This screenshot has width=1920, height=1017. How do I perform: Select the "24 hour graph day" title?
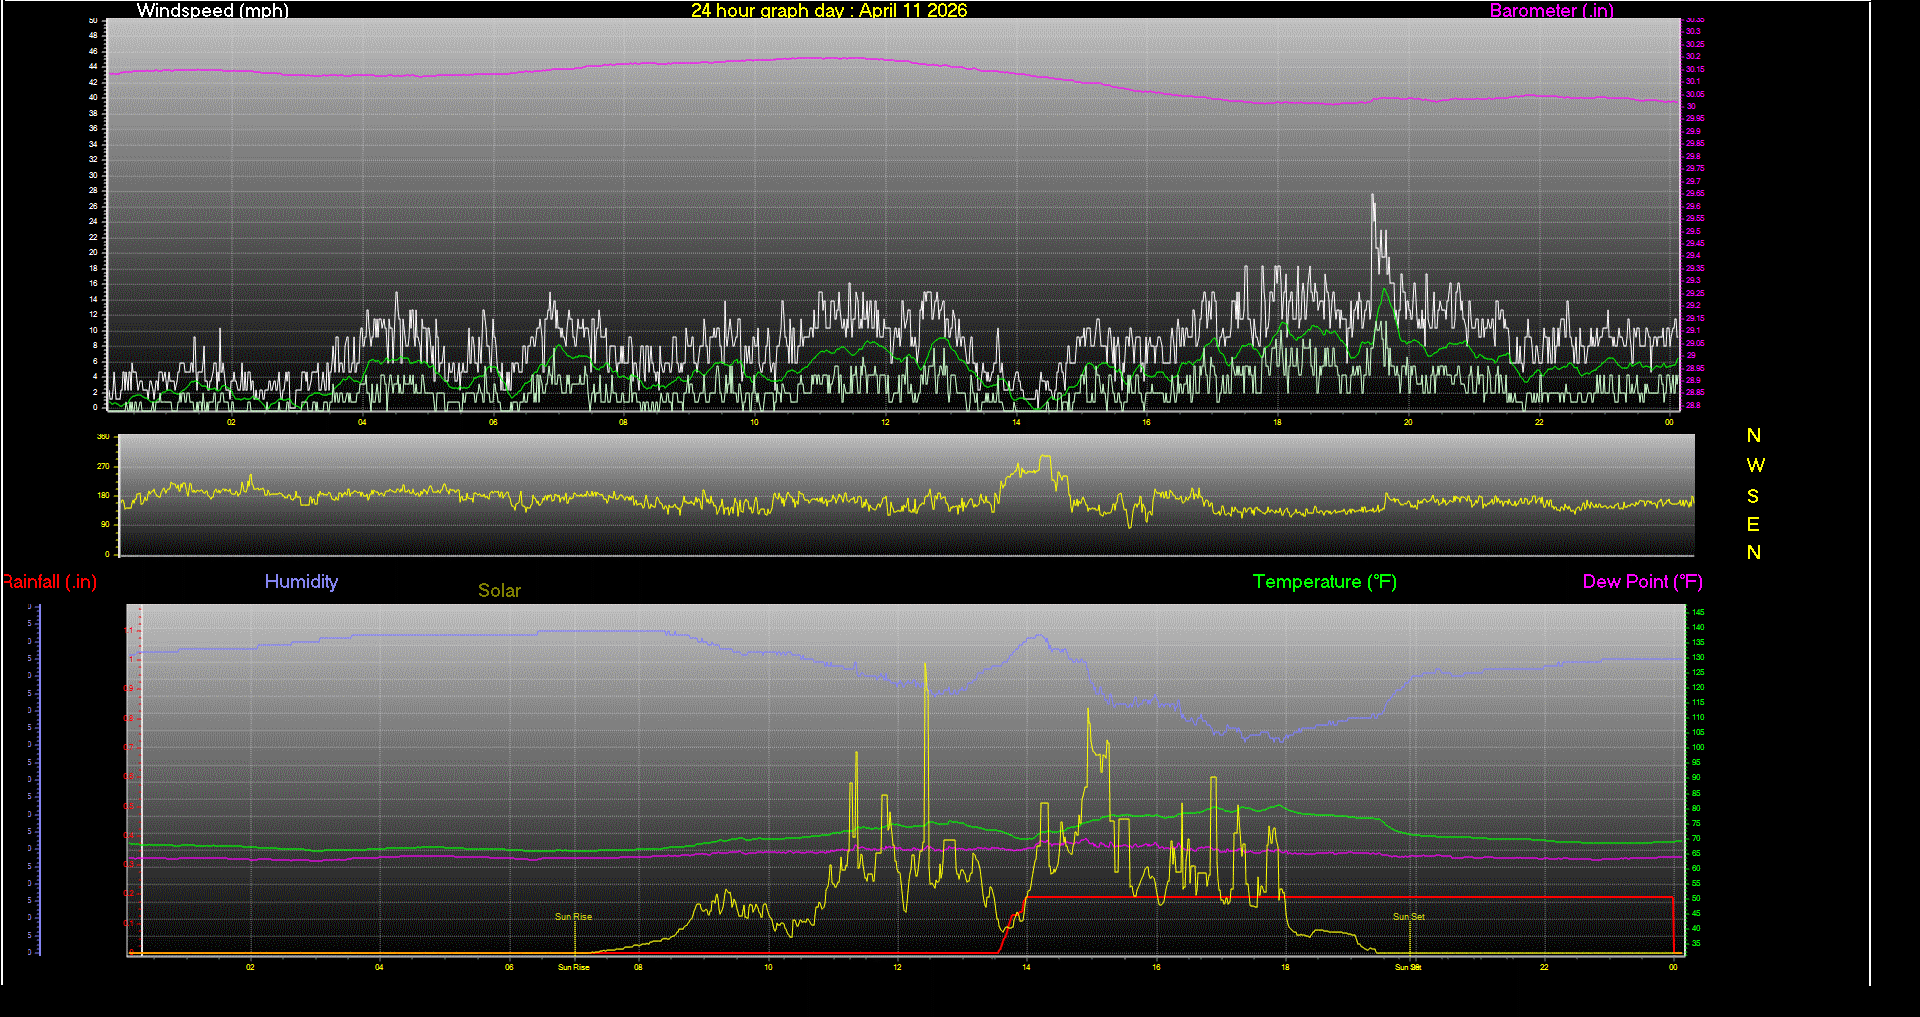point(828,11)
